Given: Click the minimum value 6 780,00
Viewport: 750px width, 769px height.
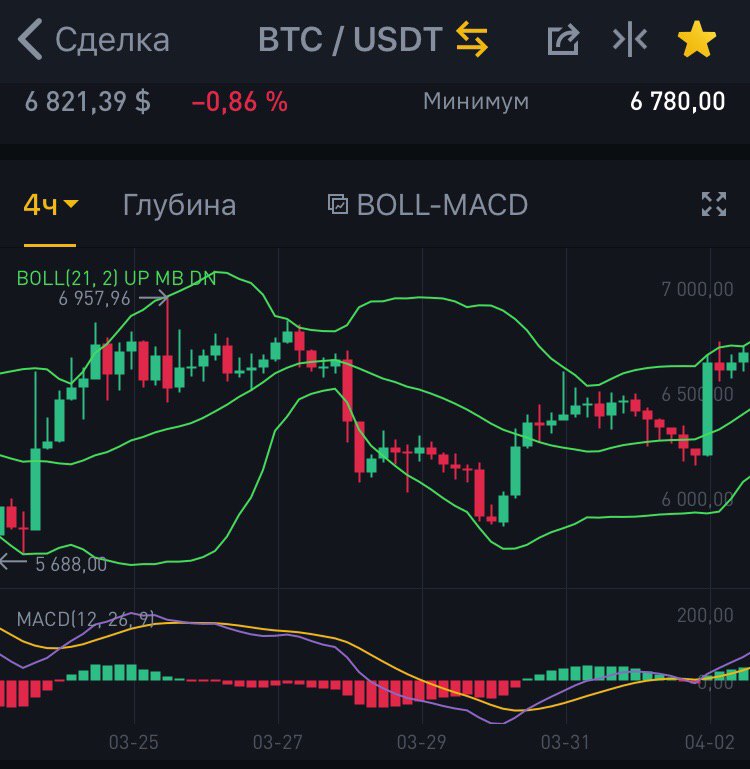Looking at the screenshot, I should click(x=677, y=102).
